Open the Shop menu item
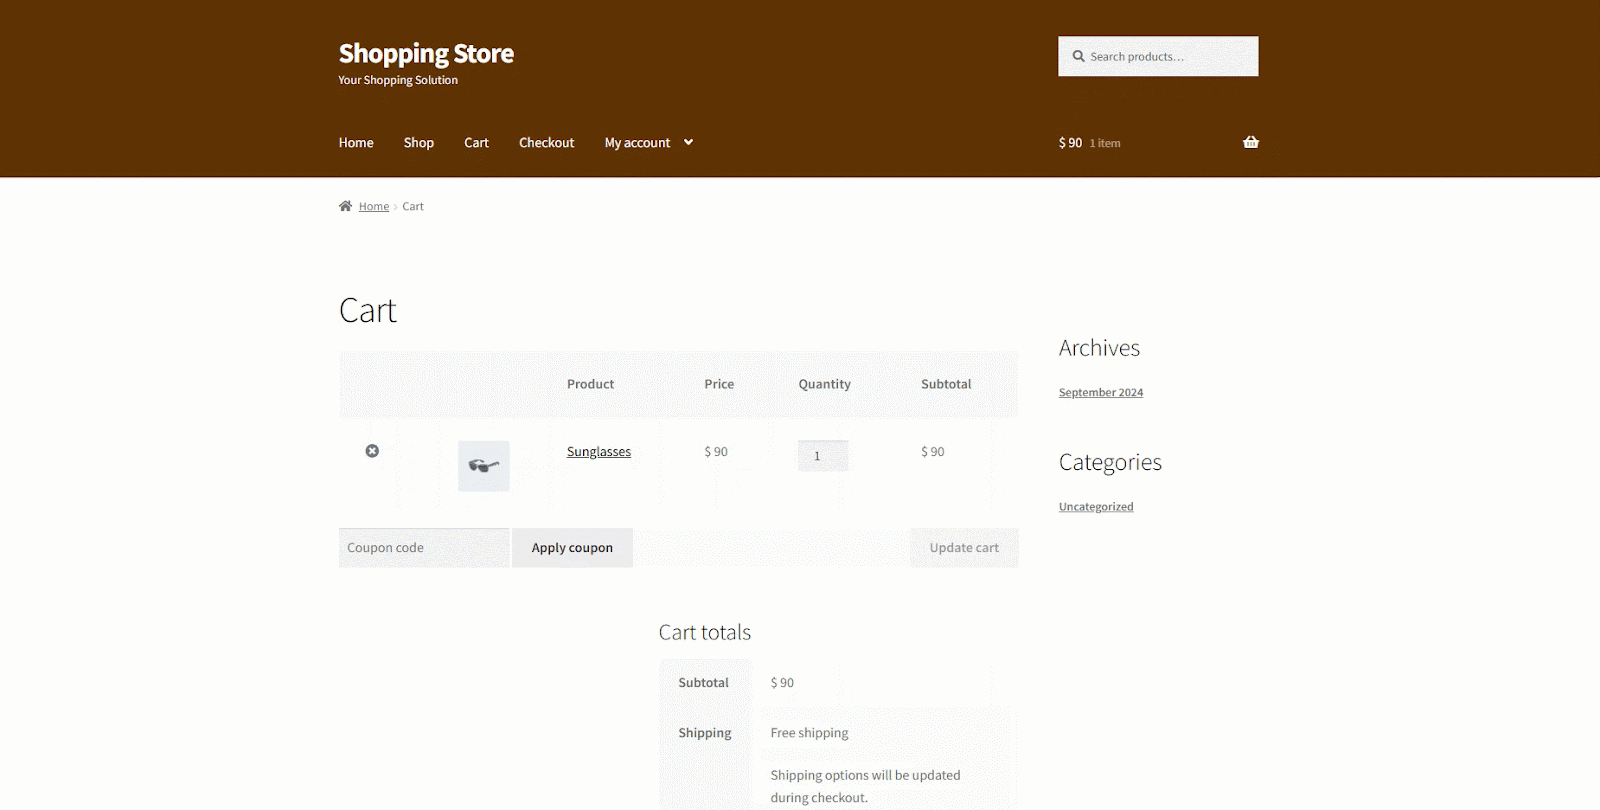Image resolution: width=1600 pixels, height=810 pixels. click(x=418, y=143)
